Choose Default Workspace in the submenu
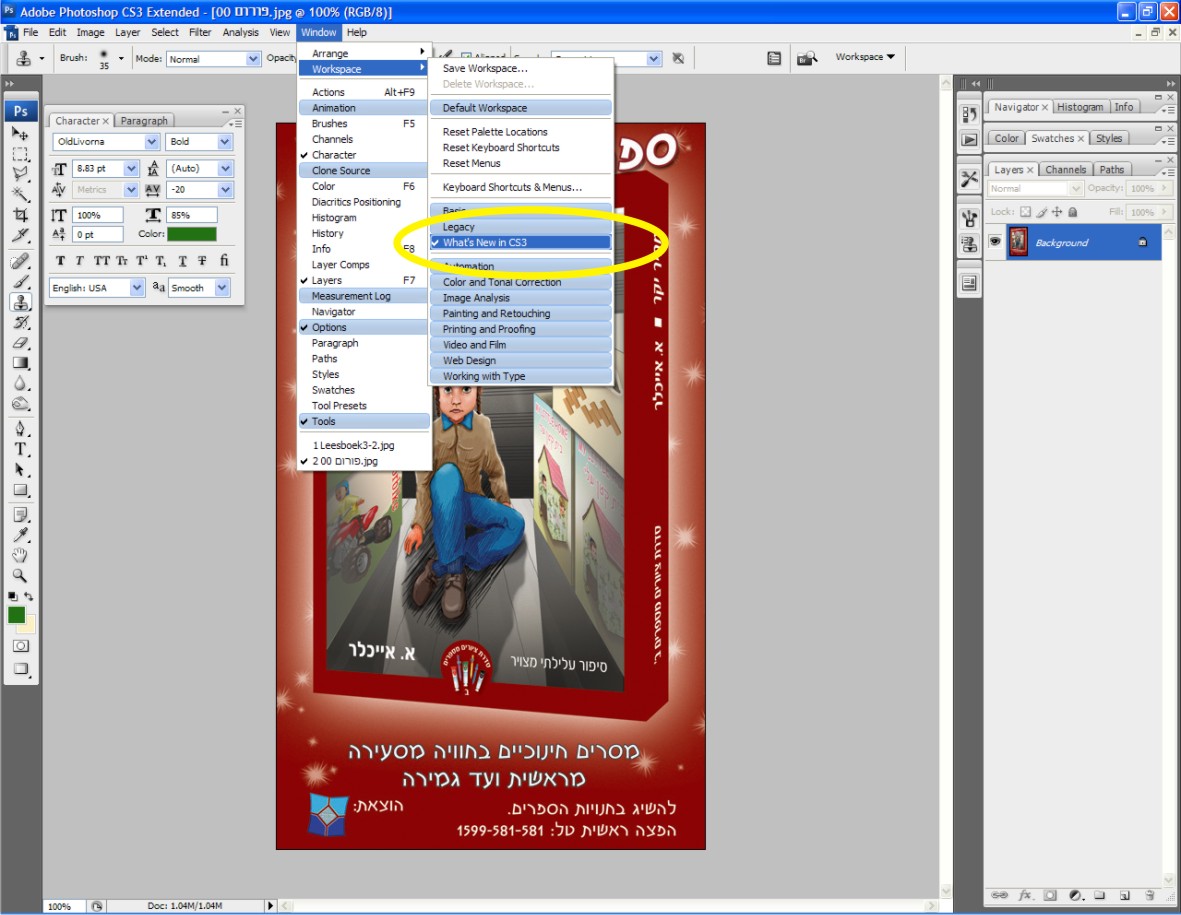 (x=520, y=108)
